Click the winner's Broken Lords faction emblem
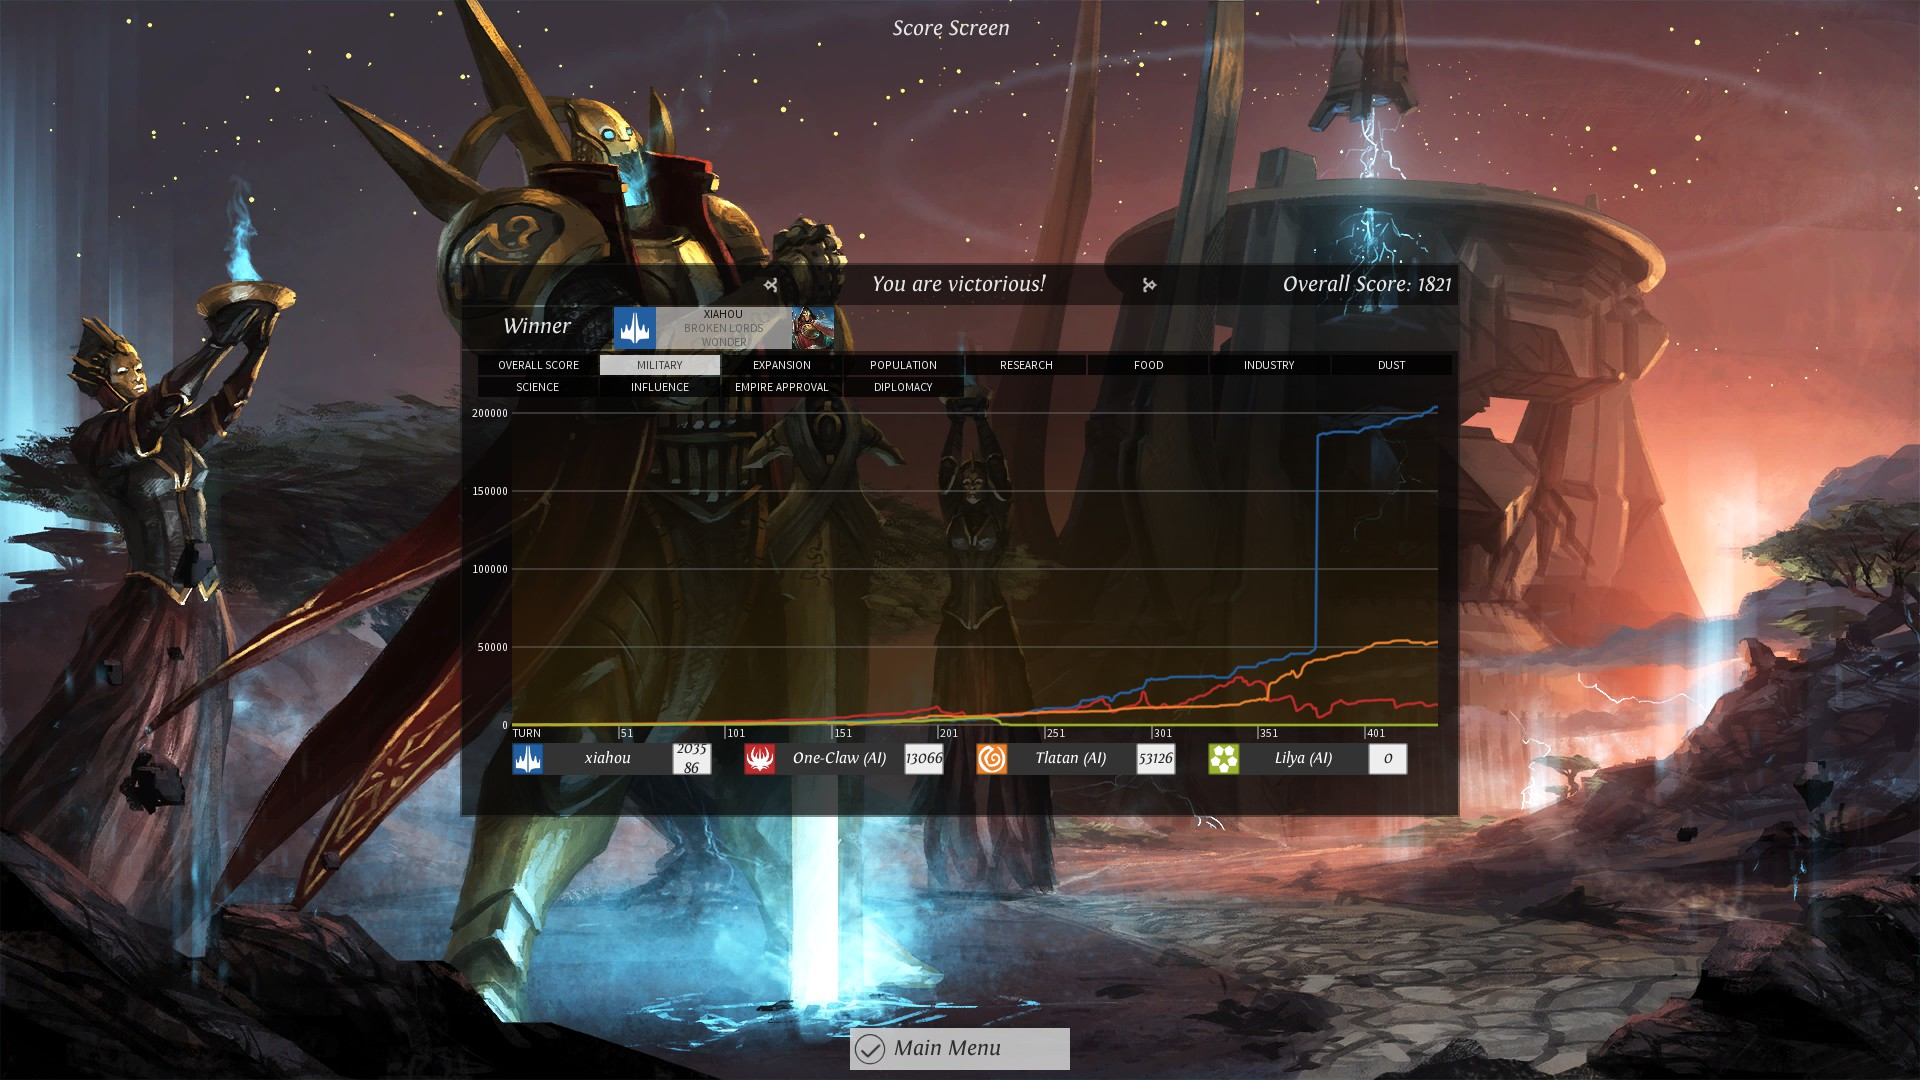1920x1080 pixels. tap(635, 328)
